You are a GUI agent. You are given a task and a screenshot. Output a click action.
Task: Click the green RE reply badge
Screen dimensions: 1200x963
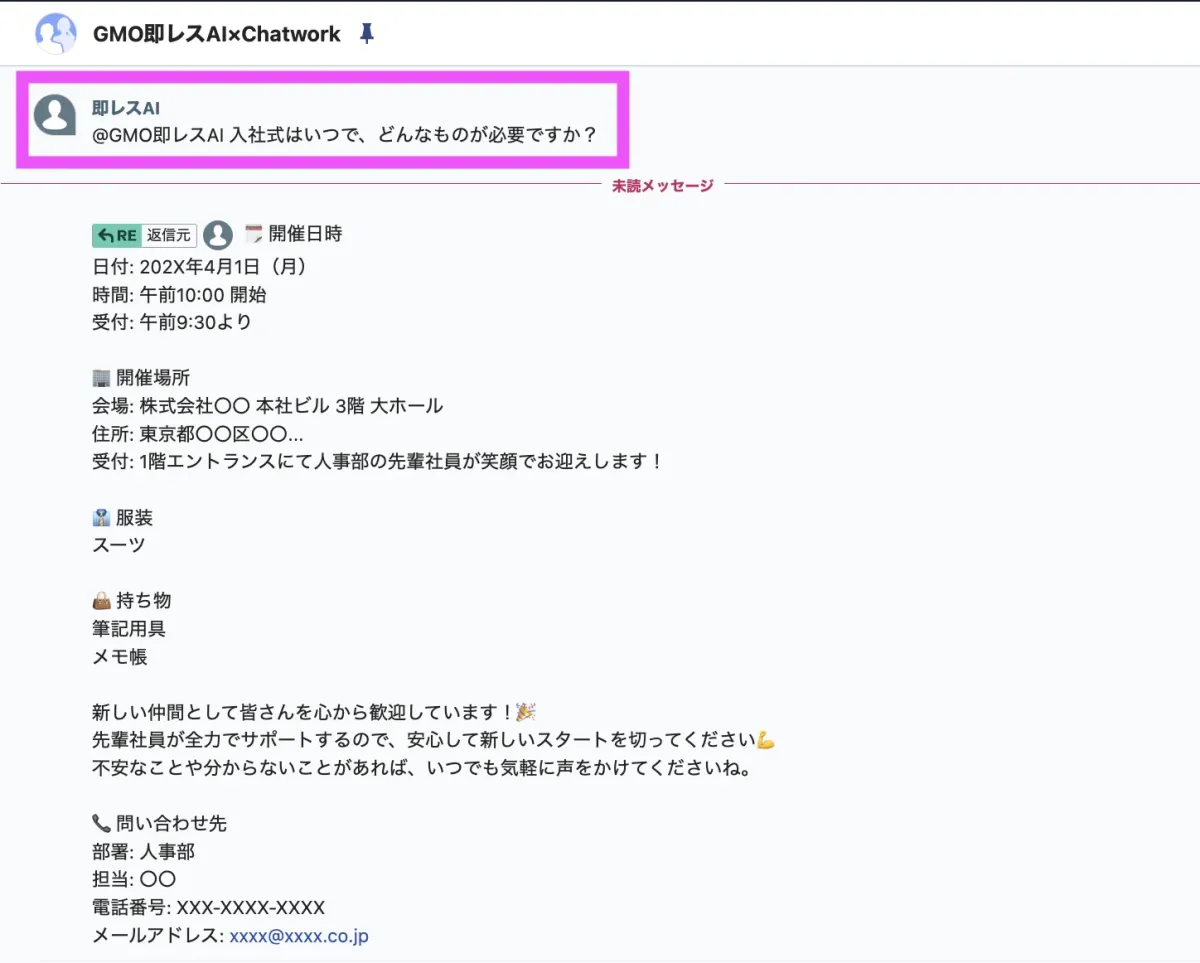click(116, 235)
